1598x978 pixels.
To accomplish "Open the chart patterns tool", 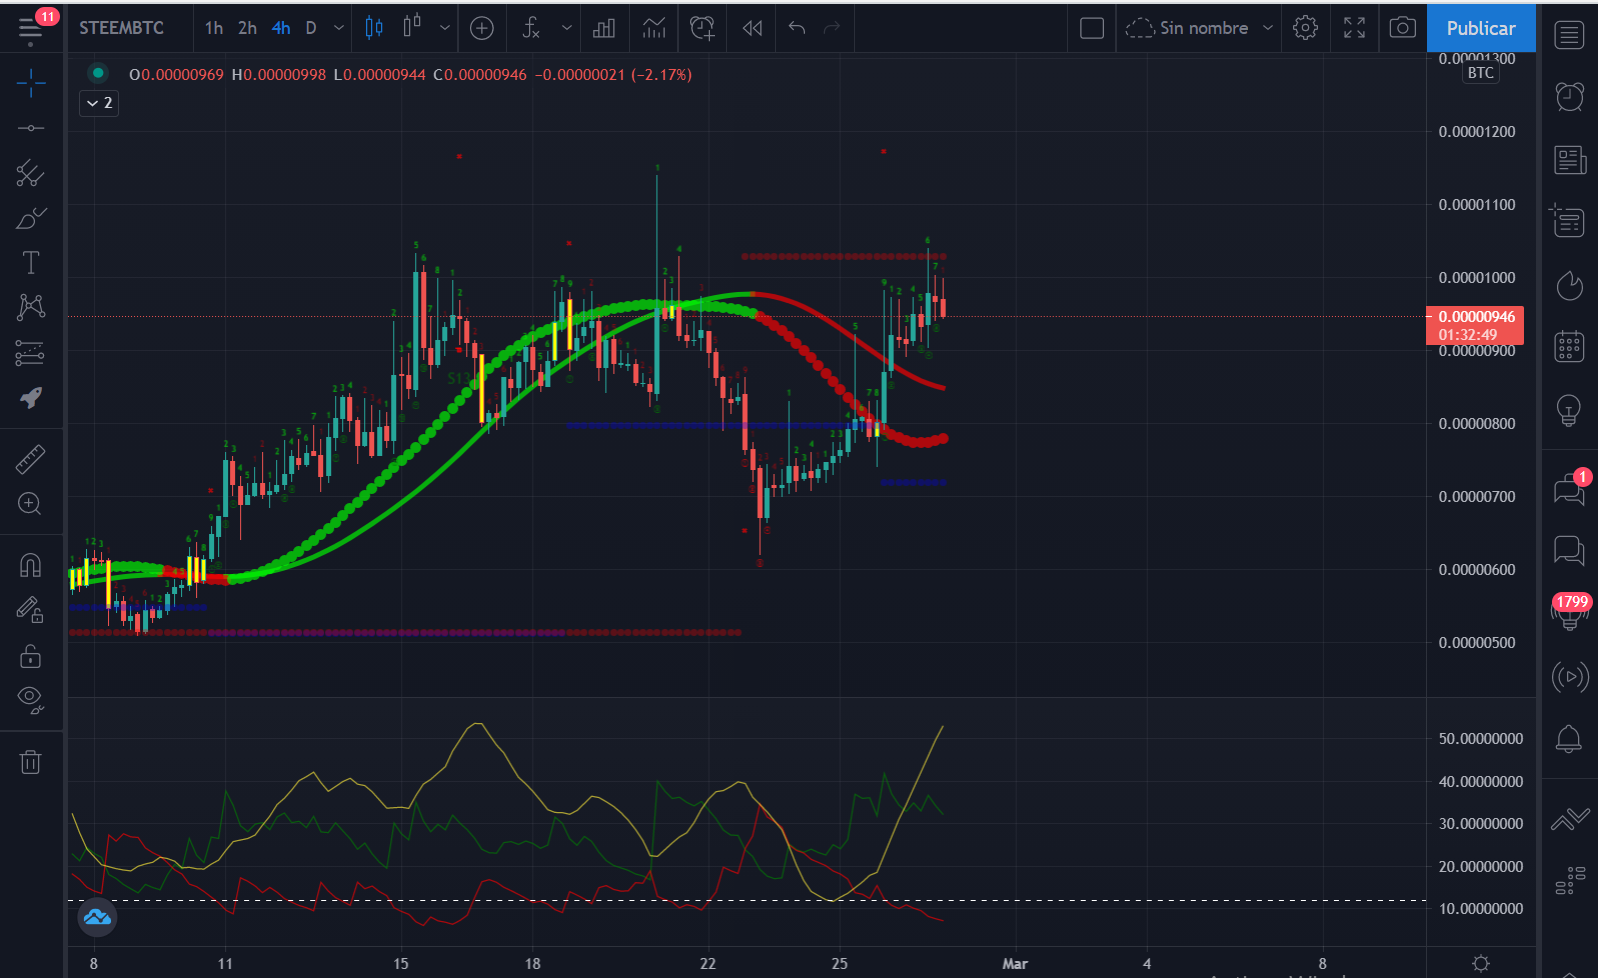I will click(x=31, y=306).
